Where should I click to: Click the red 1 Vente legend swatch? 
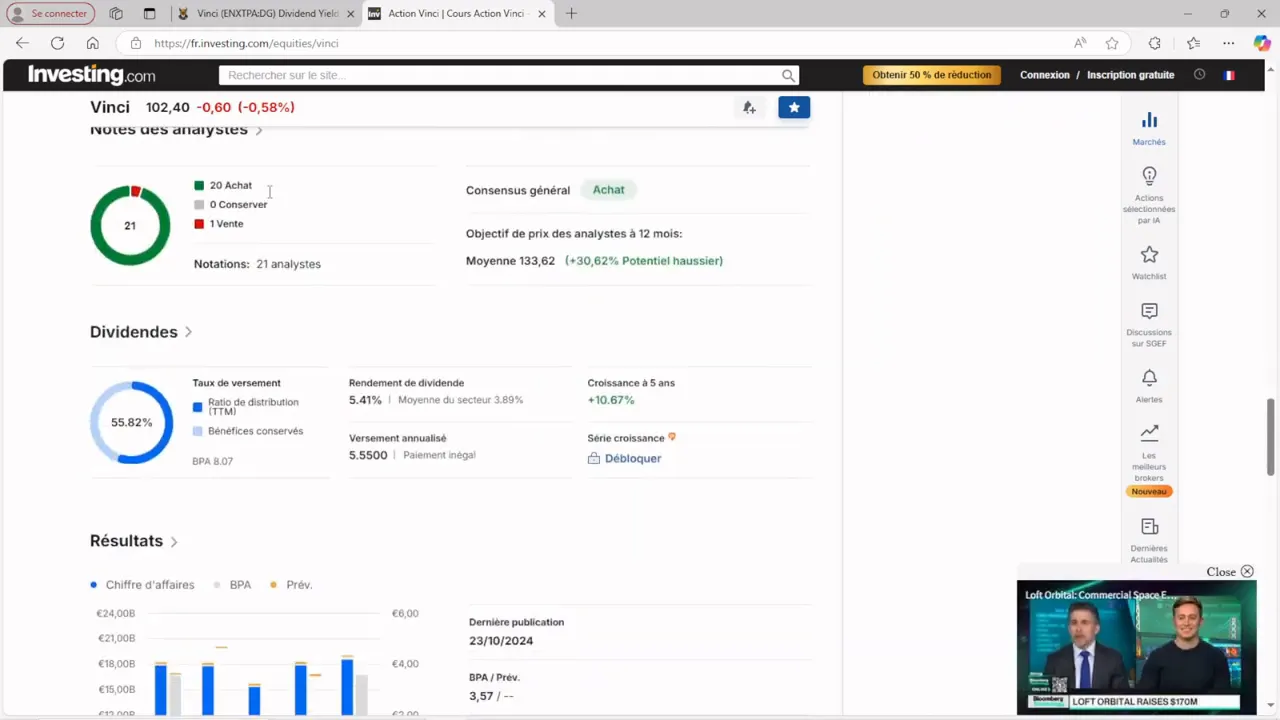point(199,224)
